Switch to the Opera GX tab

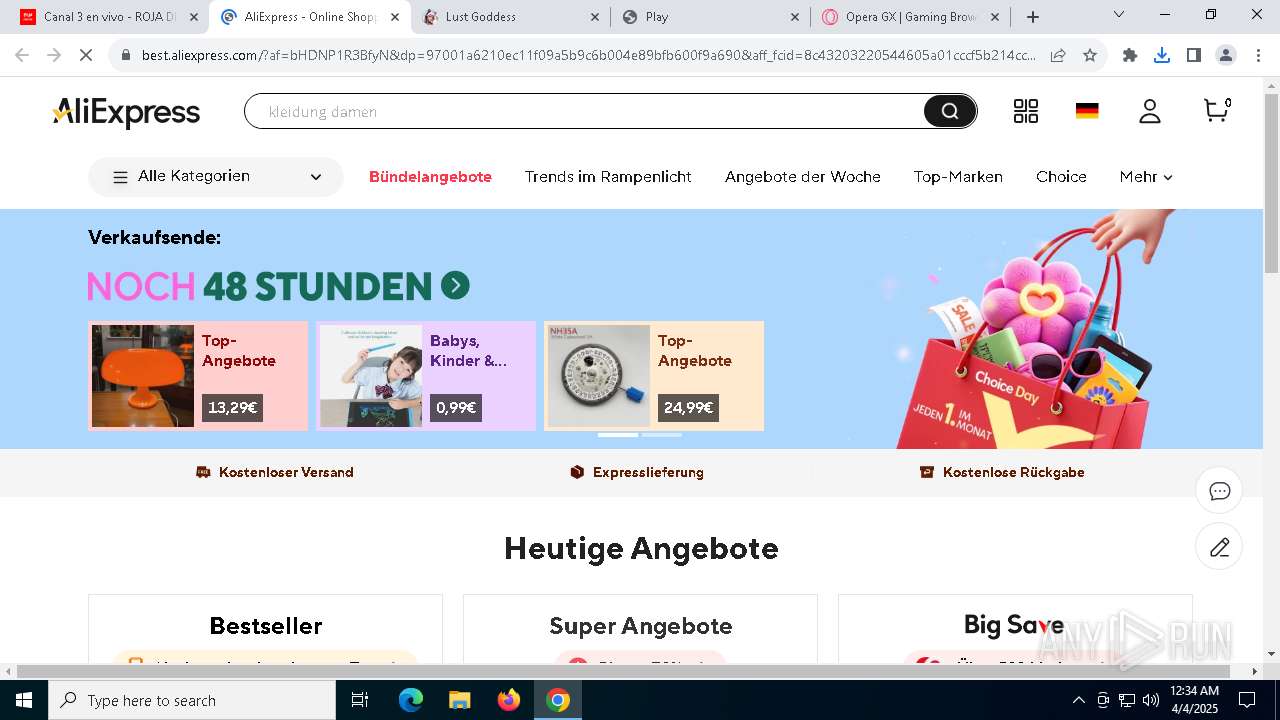click(910, 17)
